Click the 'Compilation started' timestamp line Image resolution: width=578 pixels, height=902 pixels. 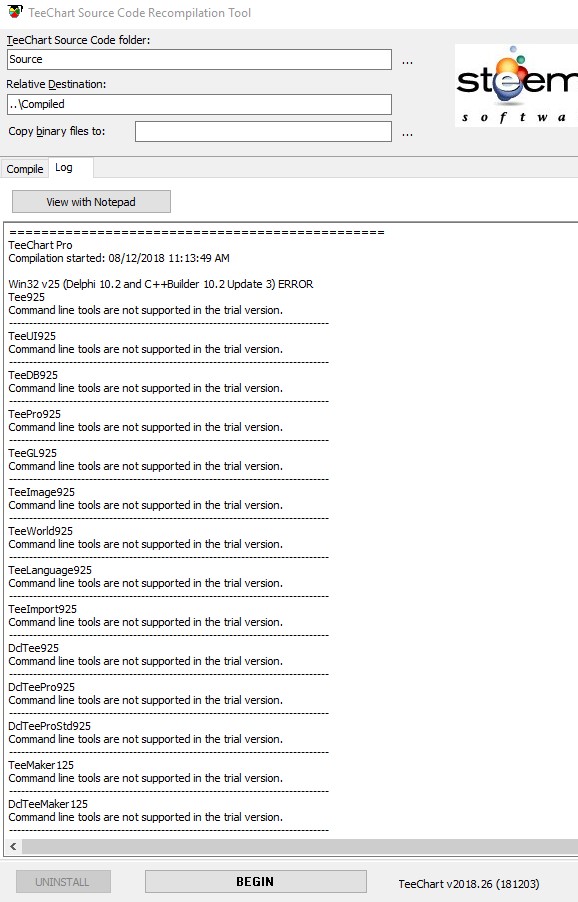click(119, 258)
